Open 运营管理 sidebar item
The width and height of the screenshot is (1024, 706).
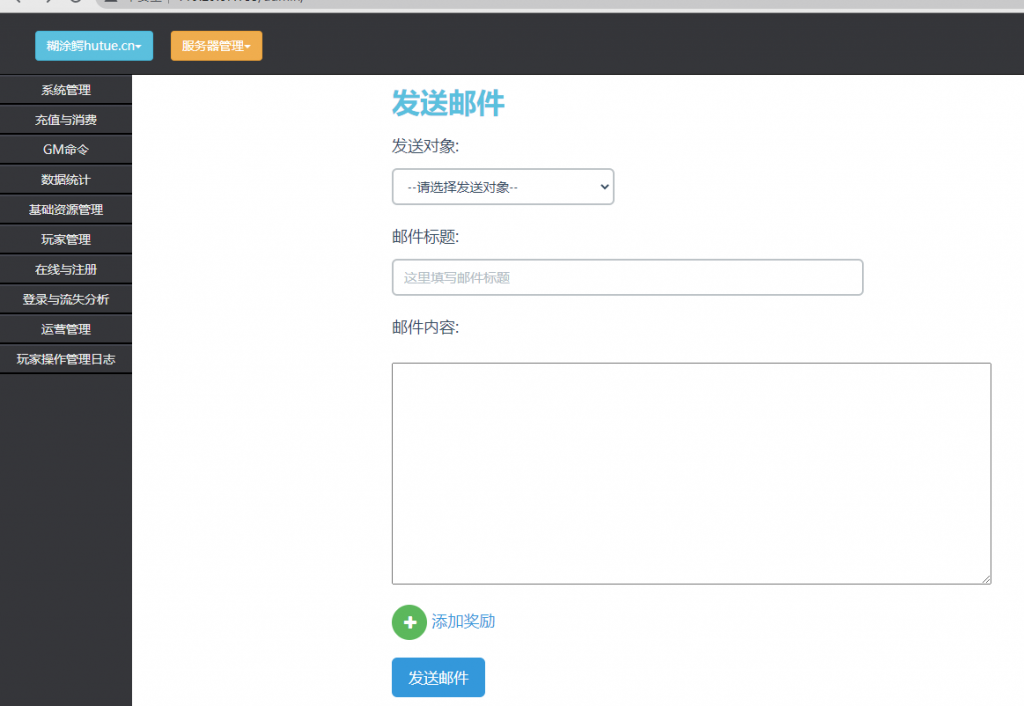pyautogui.click(x=66, y=330)
